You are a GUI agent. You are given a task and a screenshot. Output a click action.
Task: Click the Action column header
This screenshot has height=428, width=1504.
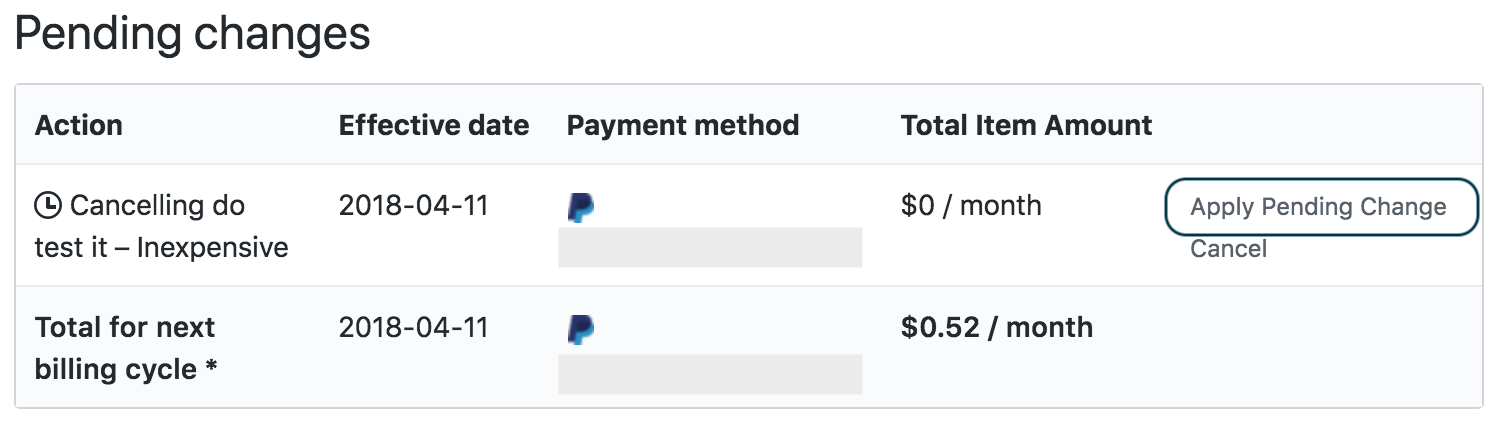[79, 126]
